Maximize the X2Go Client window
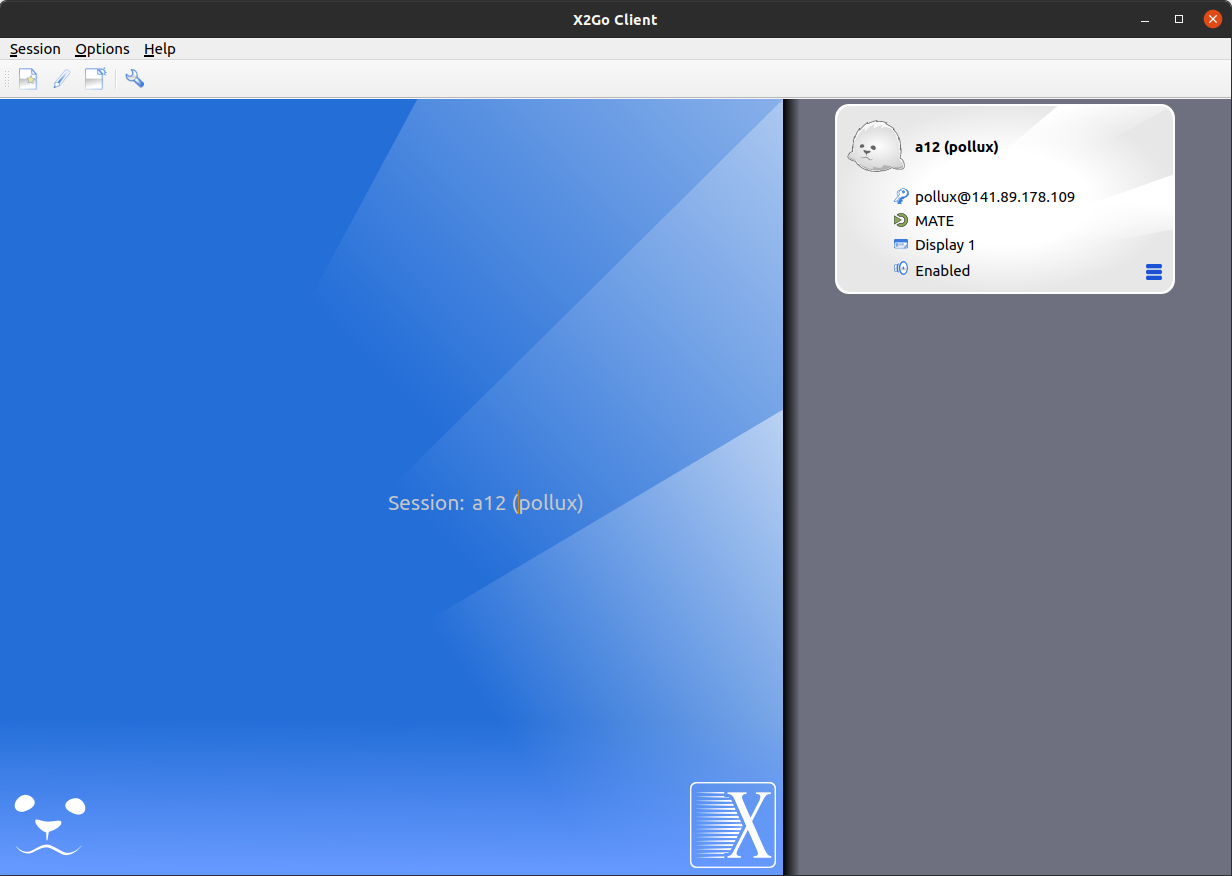The width and height of the screenshot is (1232, 876). [1179, 19]
